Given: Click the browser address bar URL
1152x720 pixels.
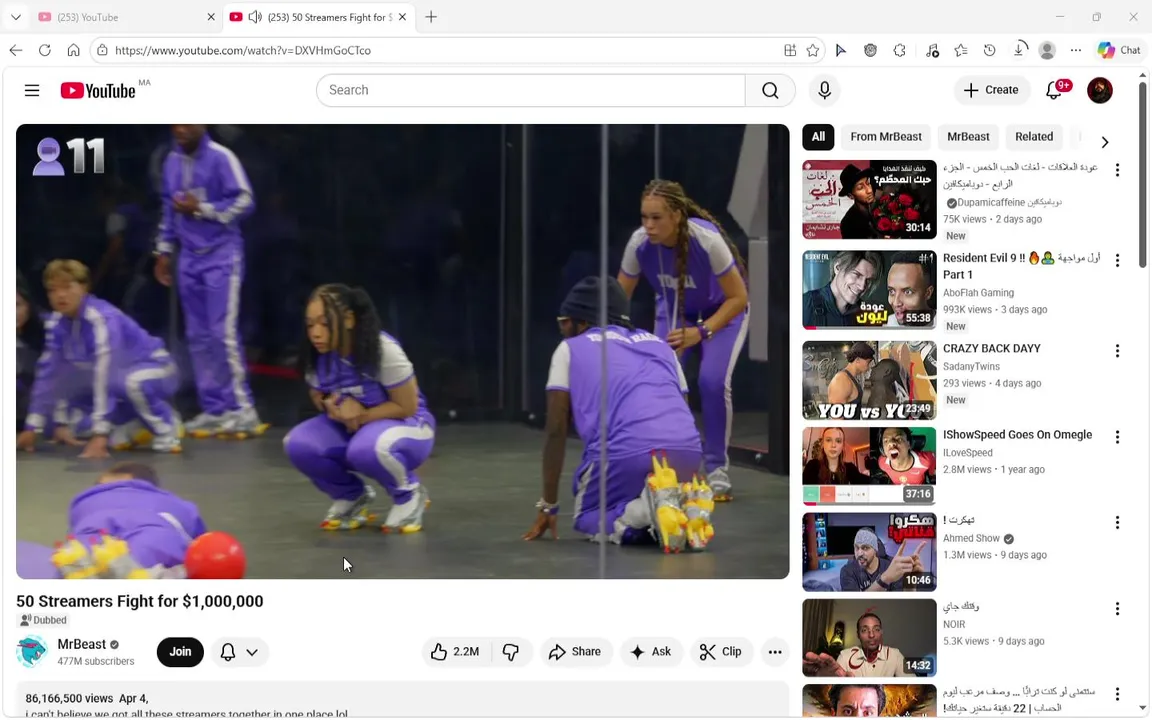Looking at the screenshot, I should (x=243, y=51).
